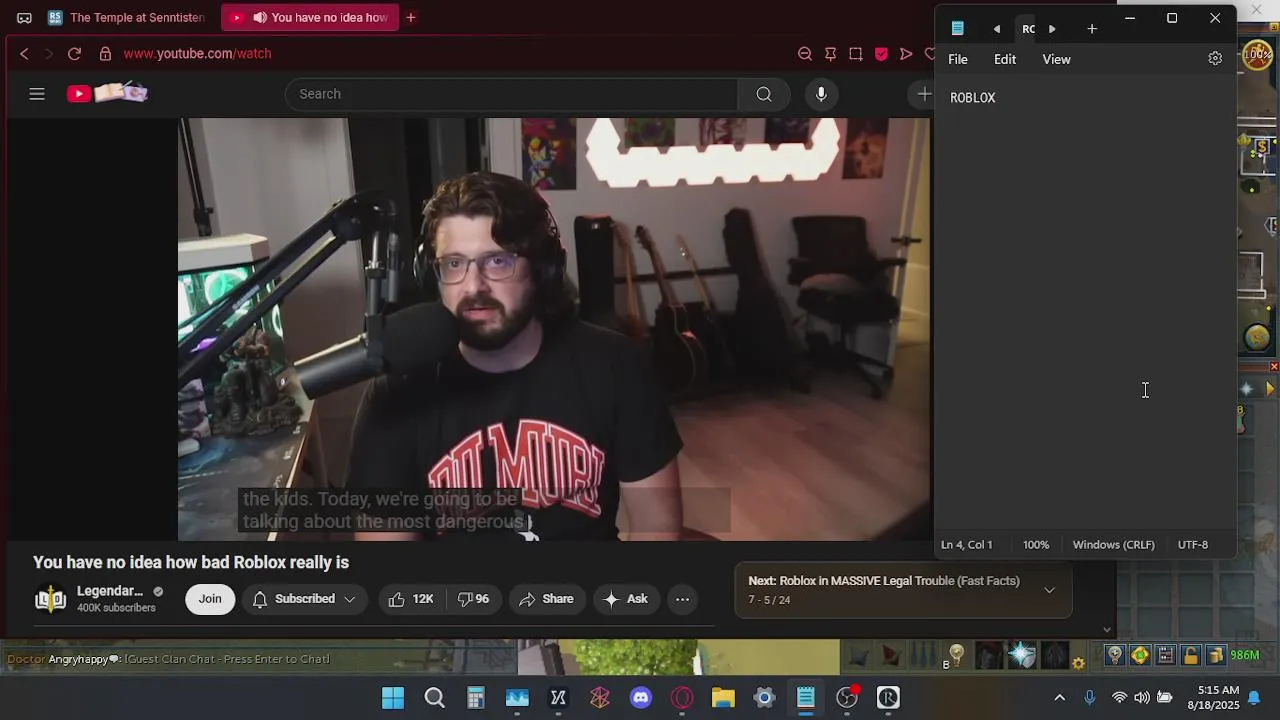Click ROBLOX text in Notepad editor
The image size is (1280, 720).
point(973,98)
